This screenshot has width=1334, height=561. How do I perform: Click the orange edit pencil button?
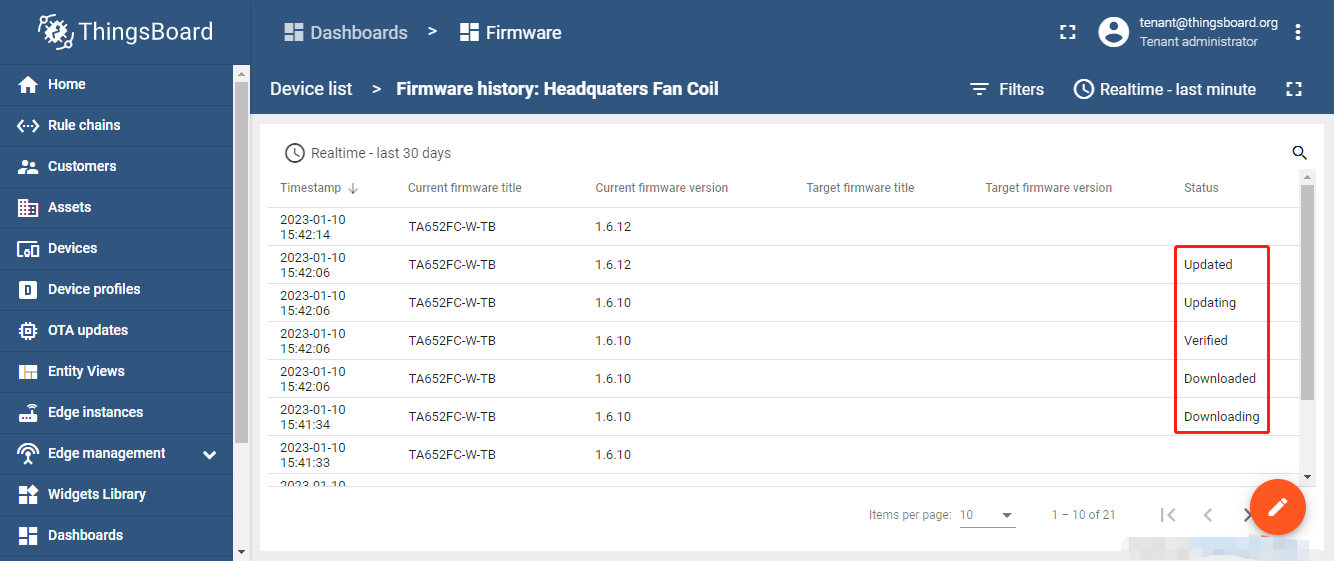[1278, 507]
